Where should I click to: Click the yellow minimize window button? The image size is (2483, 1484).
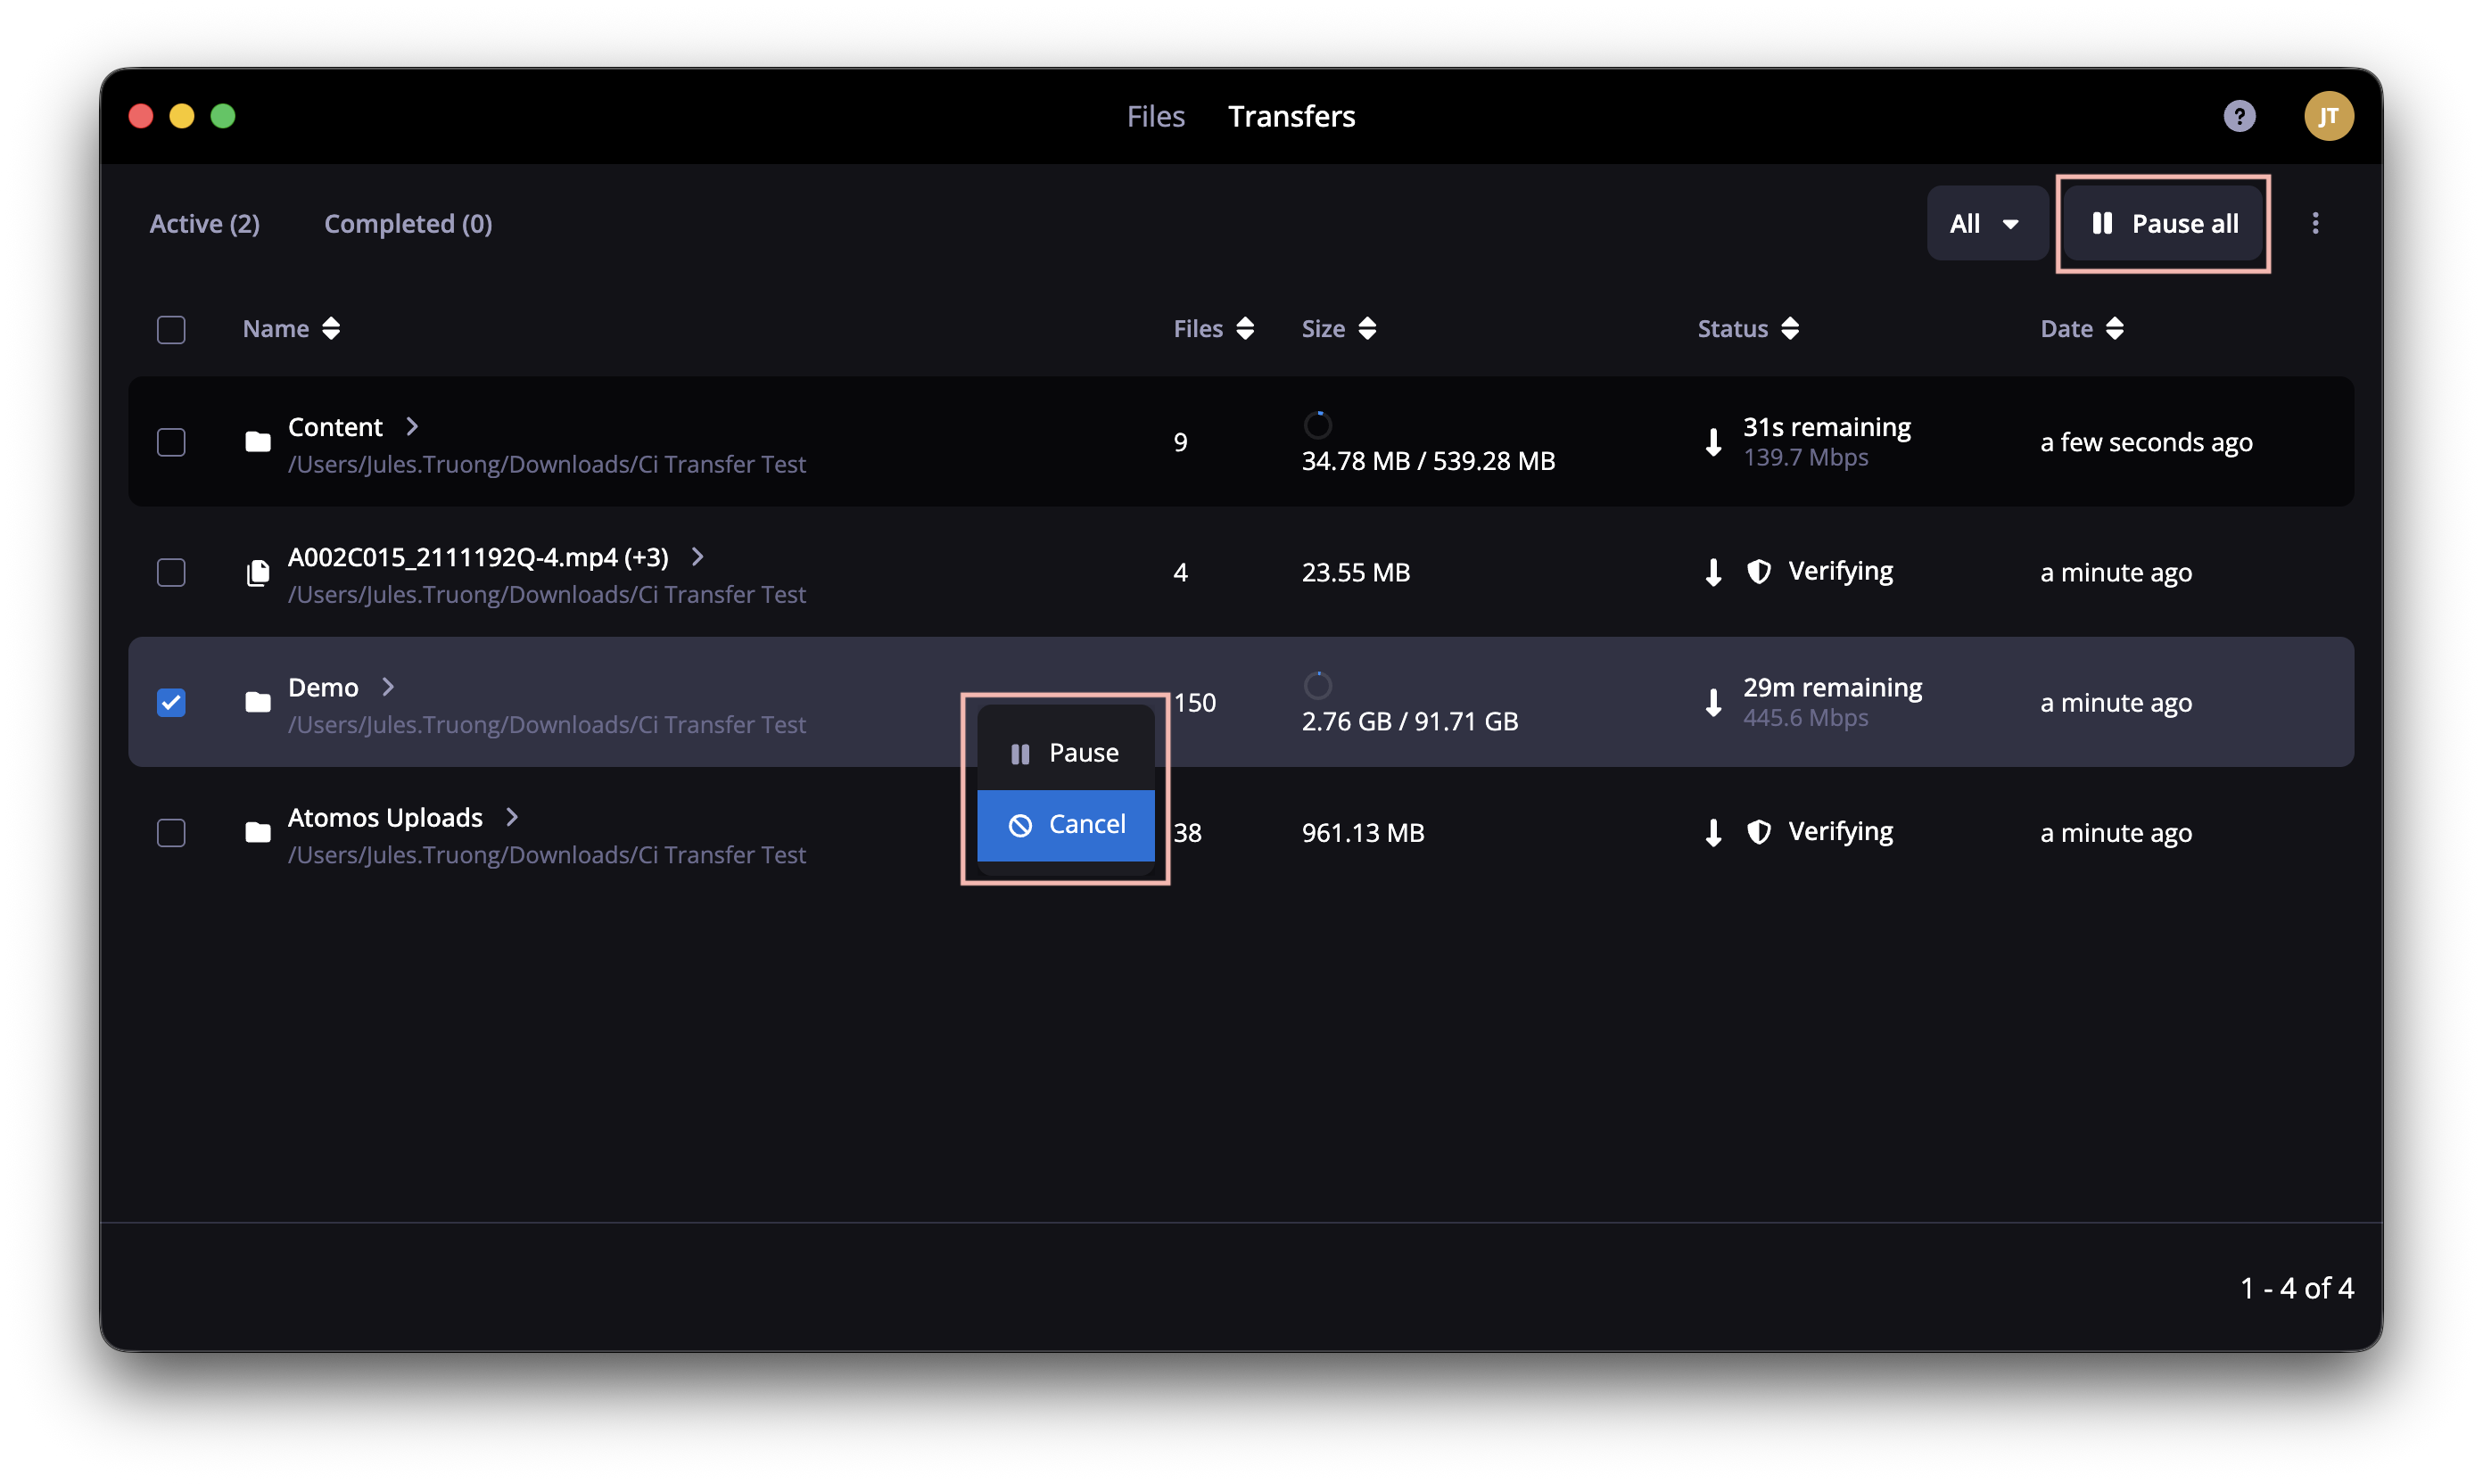(x=181, y=116)
